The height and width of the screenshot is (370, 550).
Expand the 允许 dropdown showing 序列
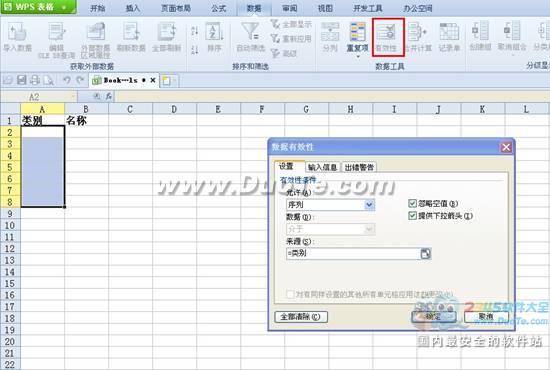tap(369, 204)
